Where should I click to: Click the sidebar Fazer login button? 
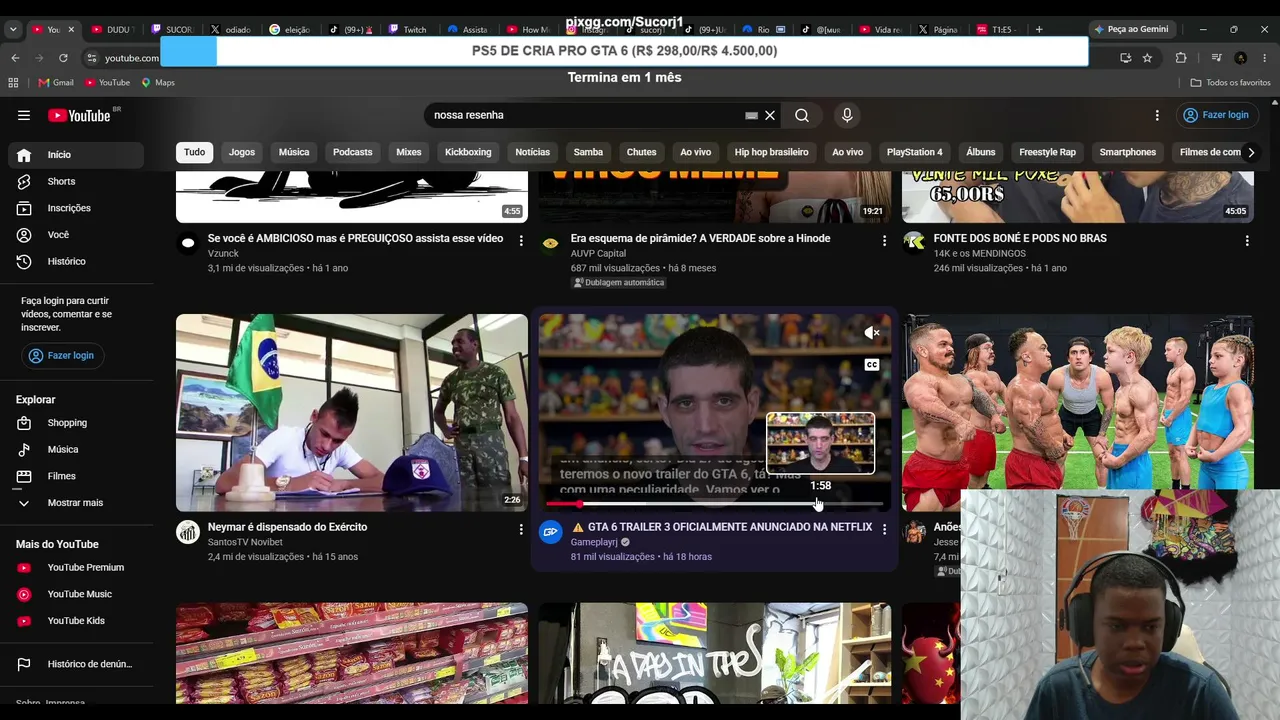[62, 355]
